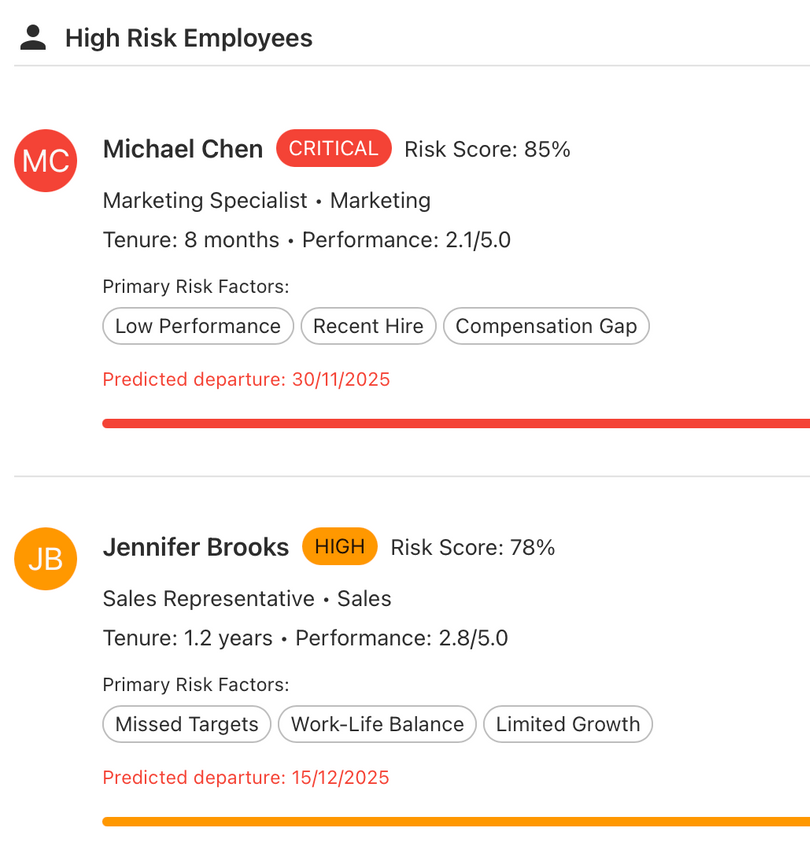
Task: Click Michael Chen's red risk progress bar
Action: click(455, 421)
